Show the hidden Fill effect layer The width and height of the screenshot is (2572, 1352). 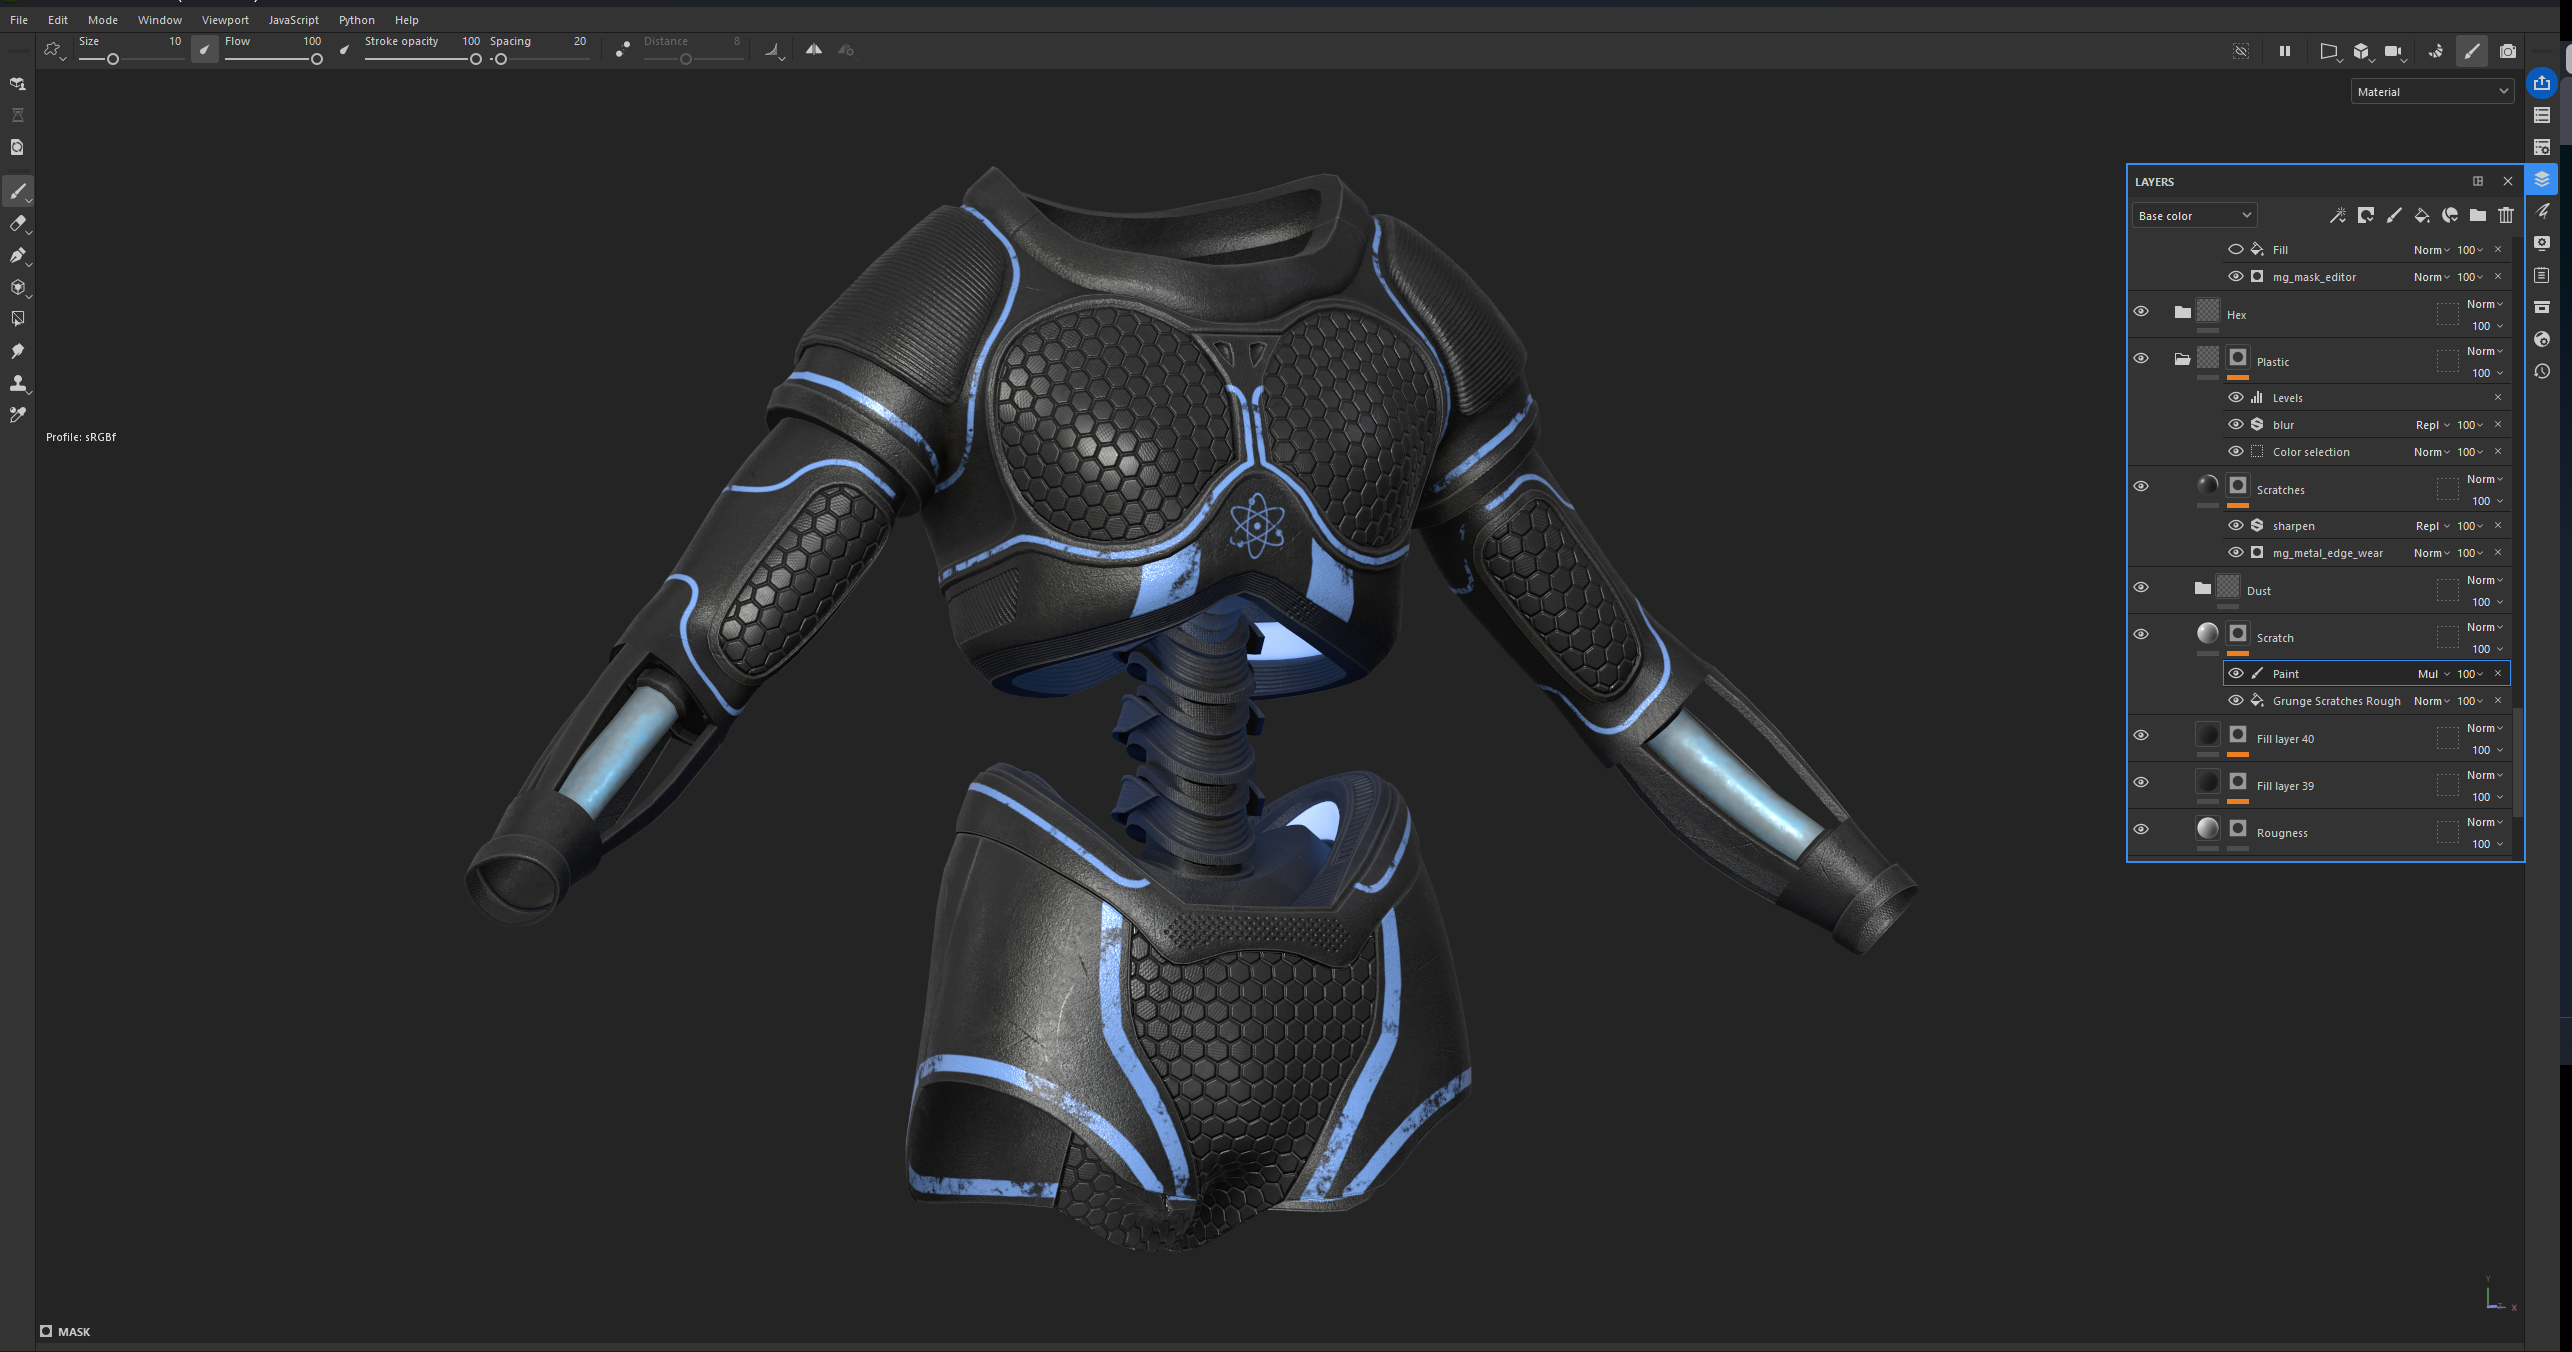point(2235,250)
